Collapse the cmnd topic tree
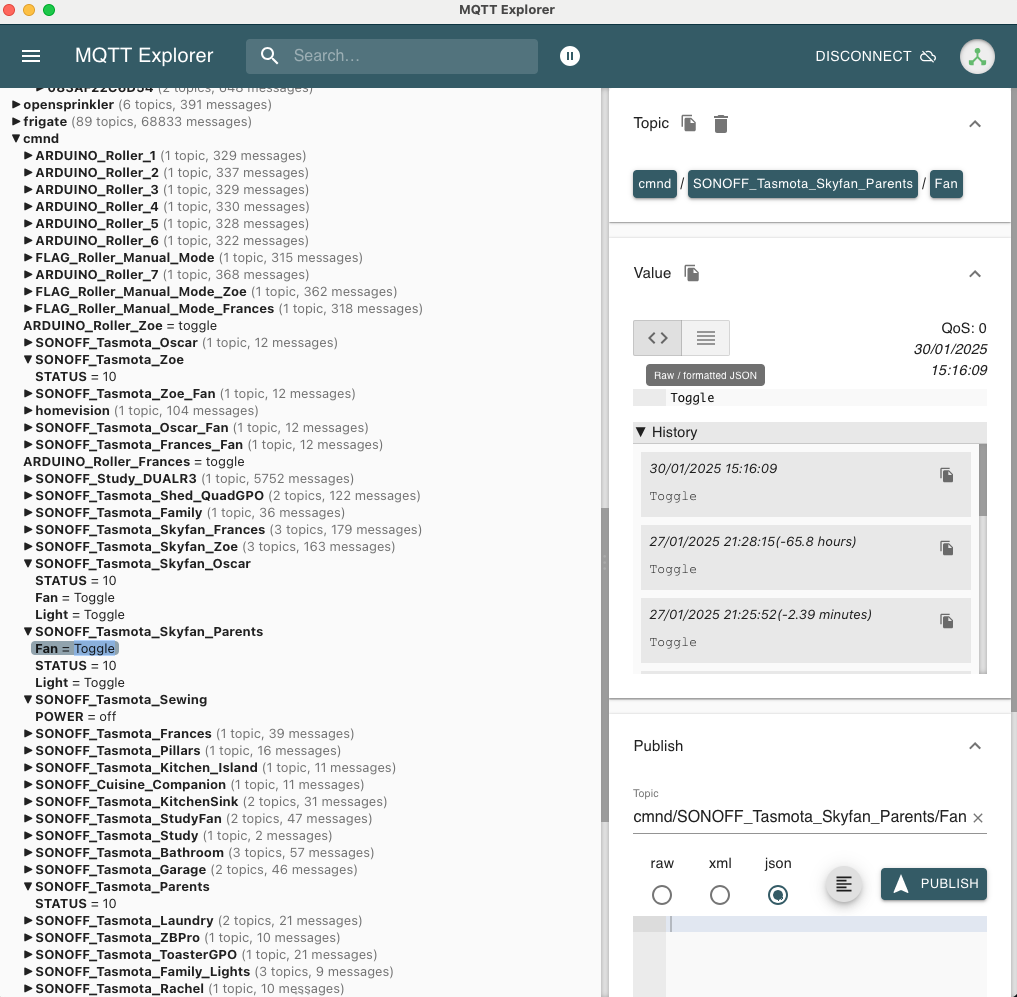Screen dimensions: 1017x997 click(x=16, y=138)
